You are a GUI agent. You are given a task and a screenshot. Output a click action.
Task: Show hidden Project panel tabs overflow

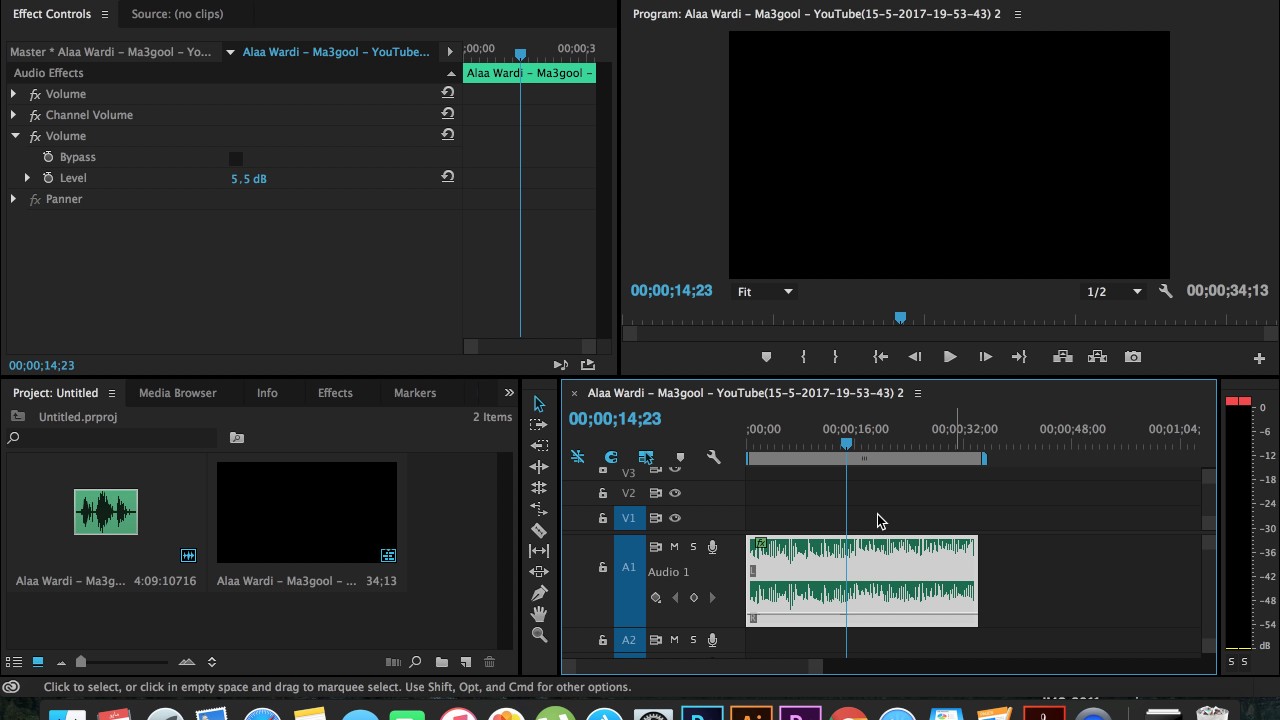(509, 393)
